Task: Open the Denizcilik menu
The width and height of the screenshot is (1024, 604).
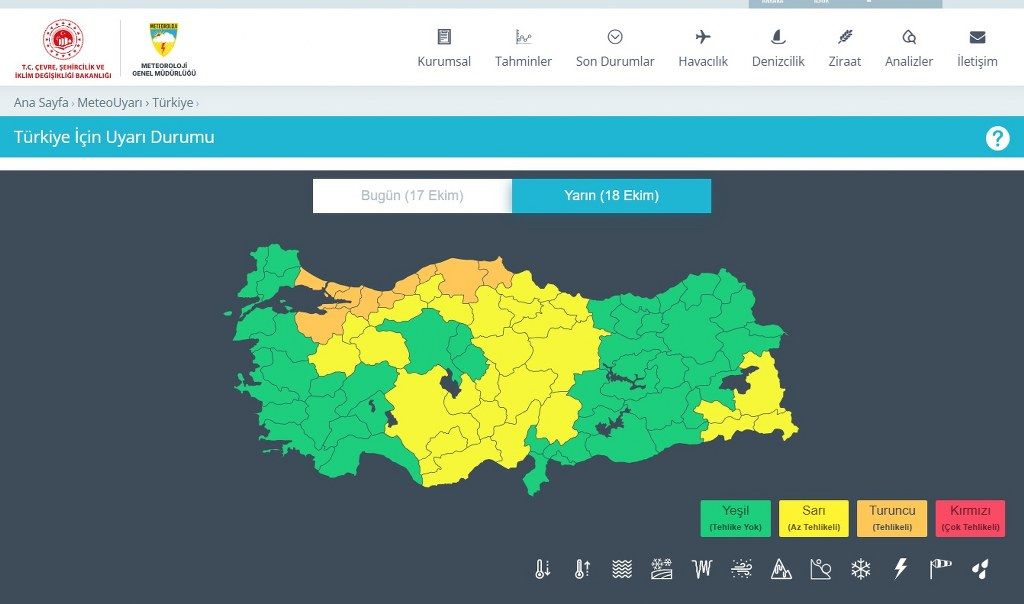Action: point(778,48)
